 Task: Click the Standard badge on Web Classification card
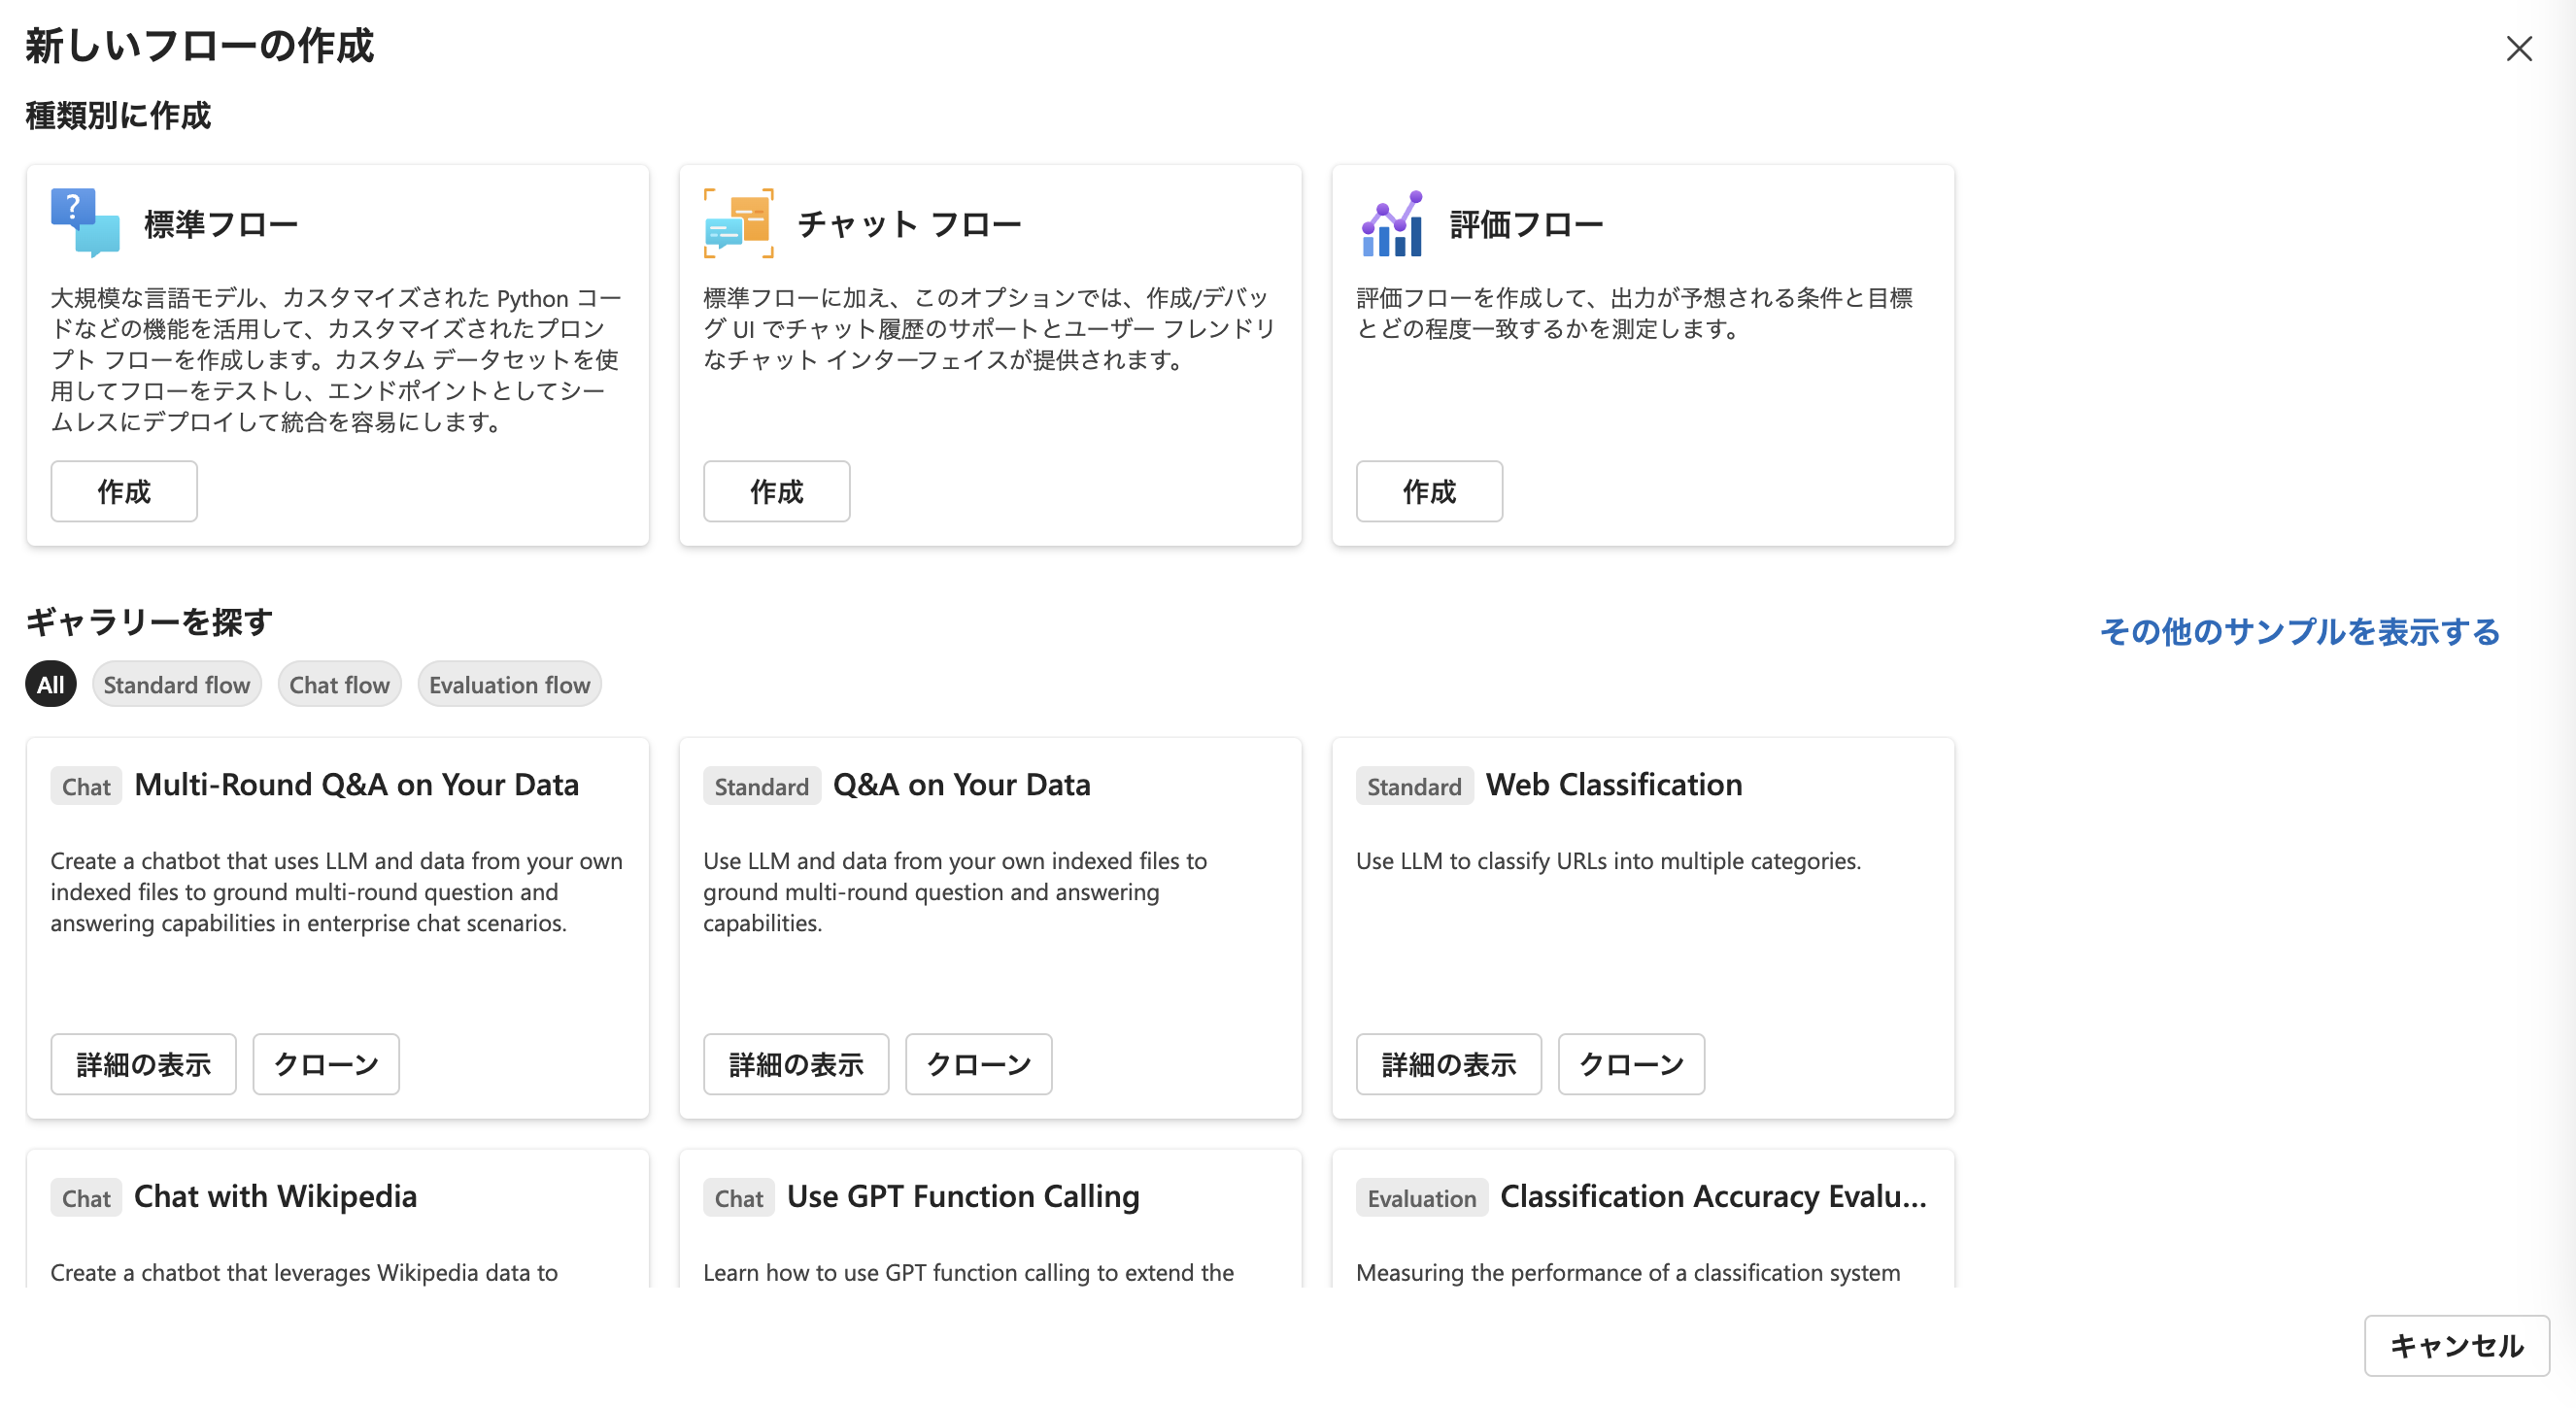[1414, 786]
